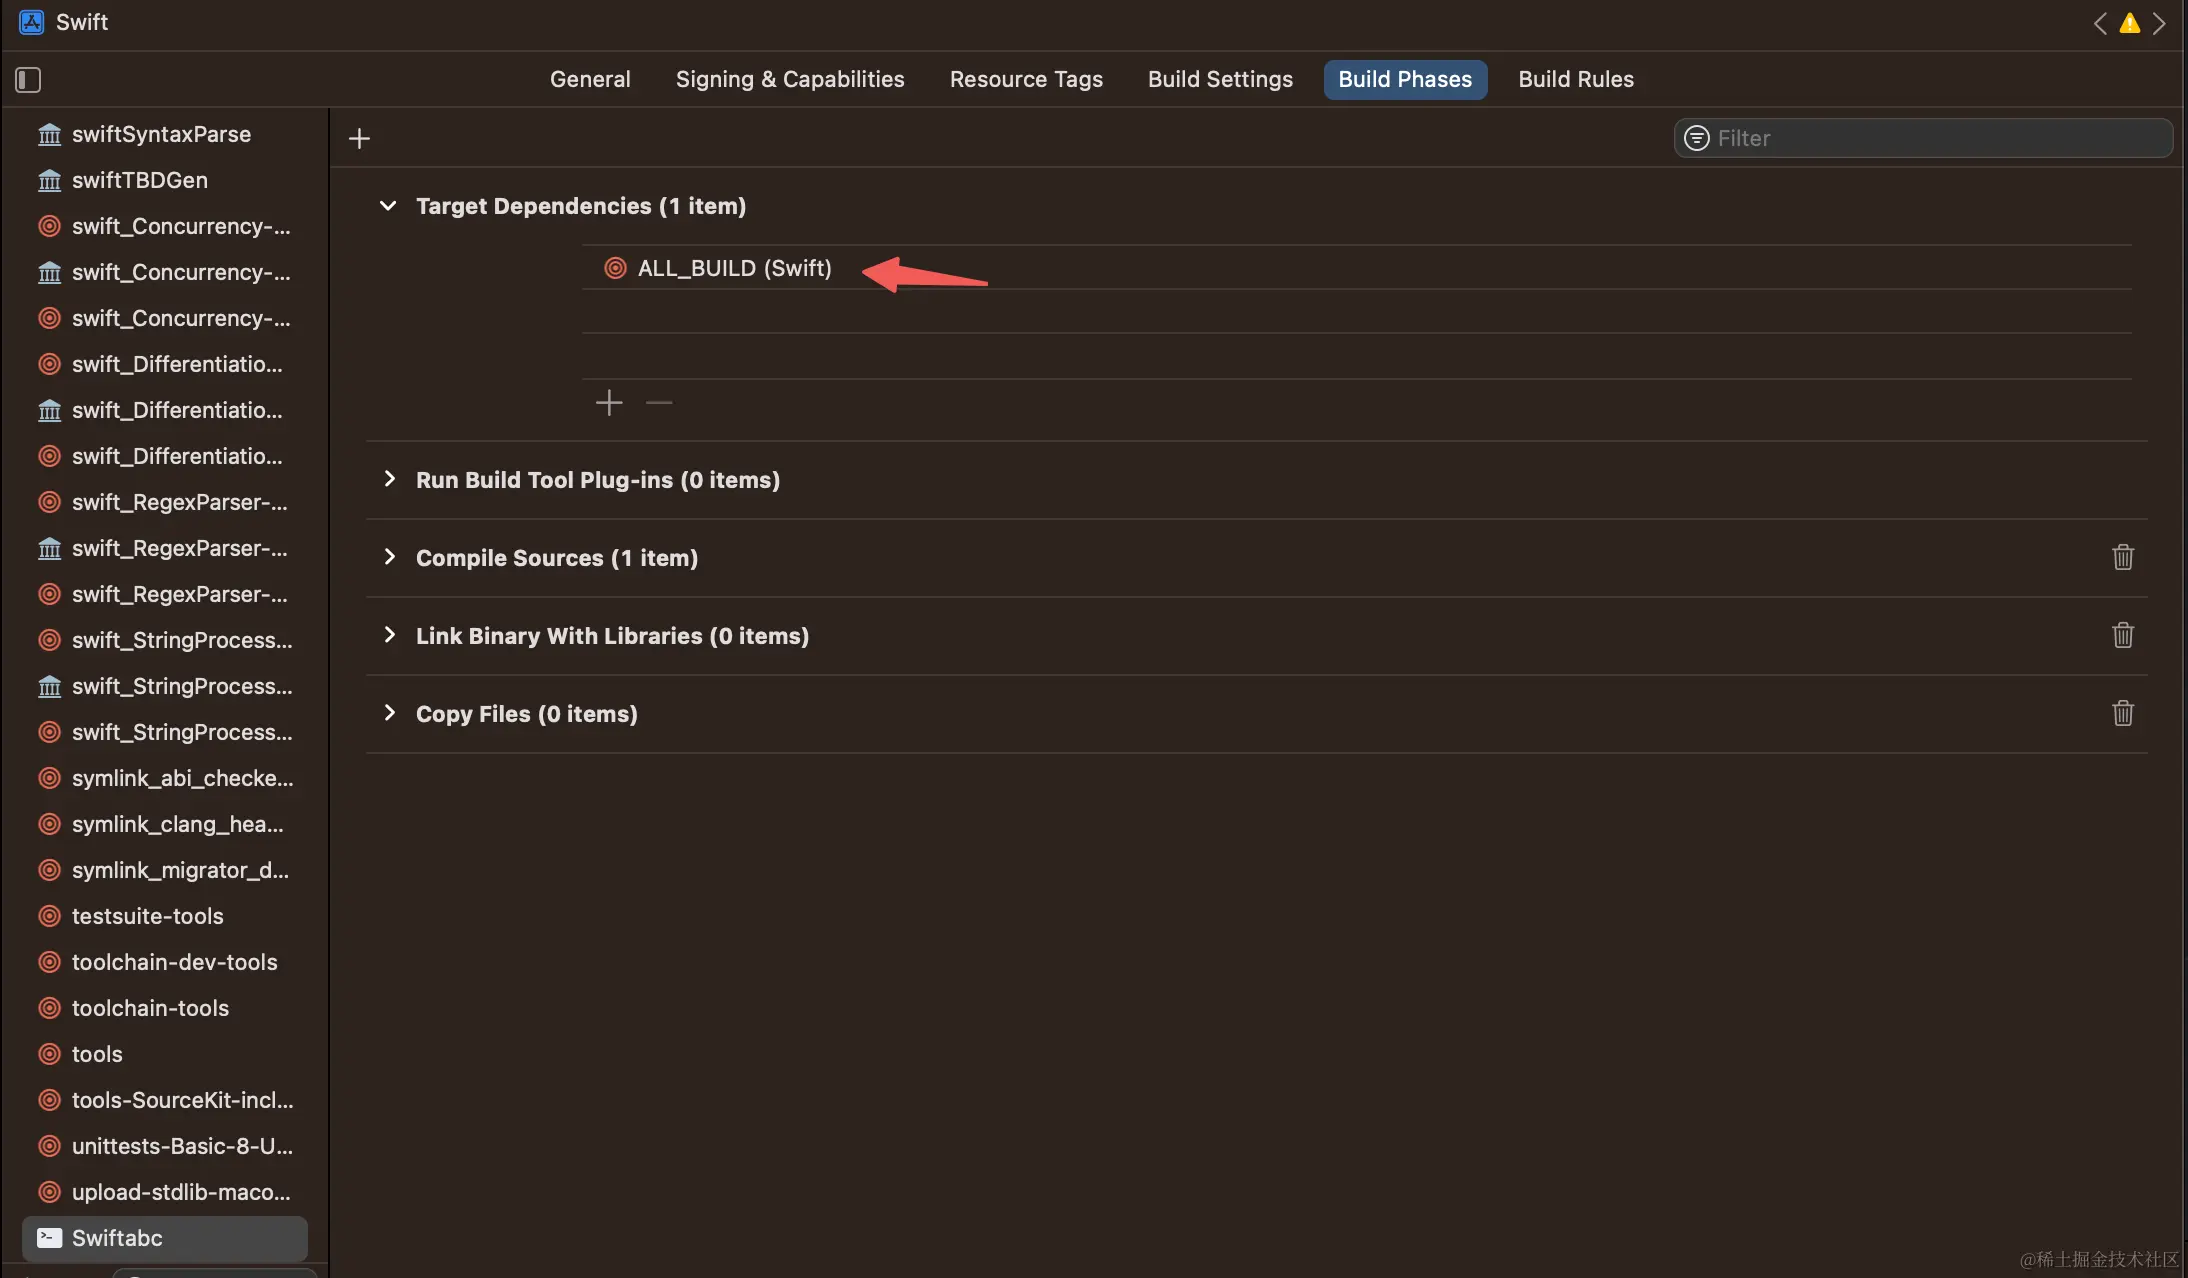The width and height of the screenshot is (2188, 1278).
Task: Delete the Compile Sources phase with trash icon
Action: point(2123,557)
